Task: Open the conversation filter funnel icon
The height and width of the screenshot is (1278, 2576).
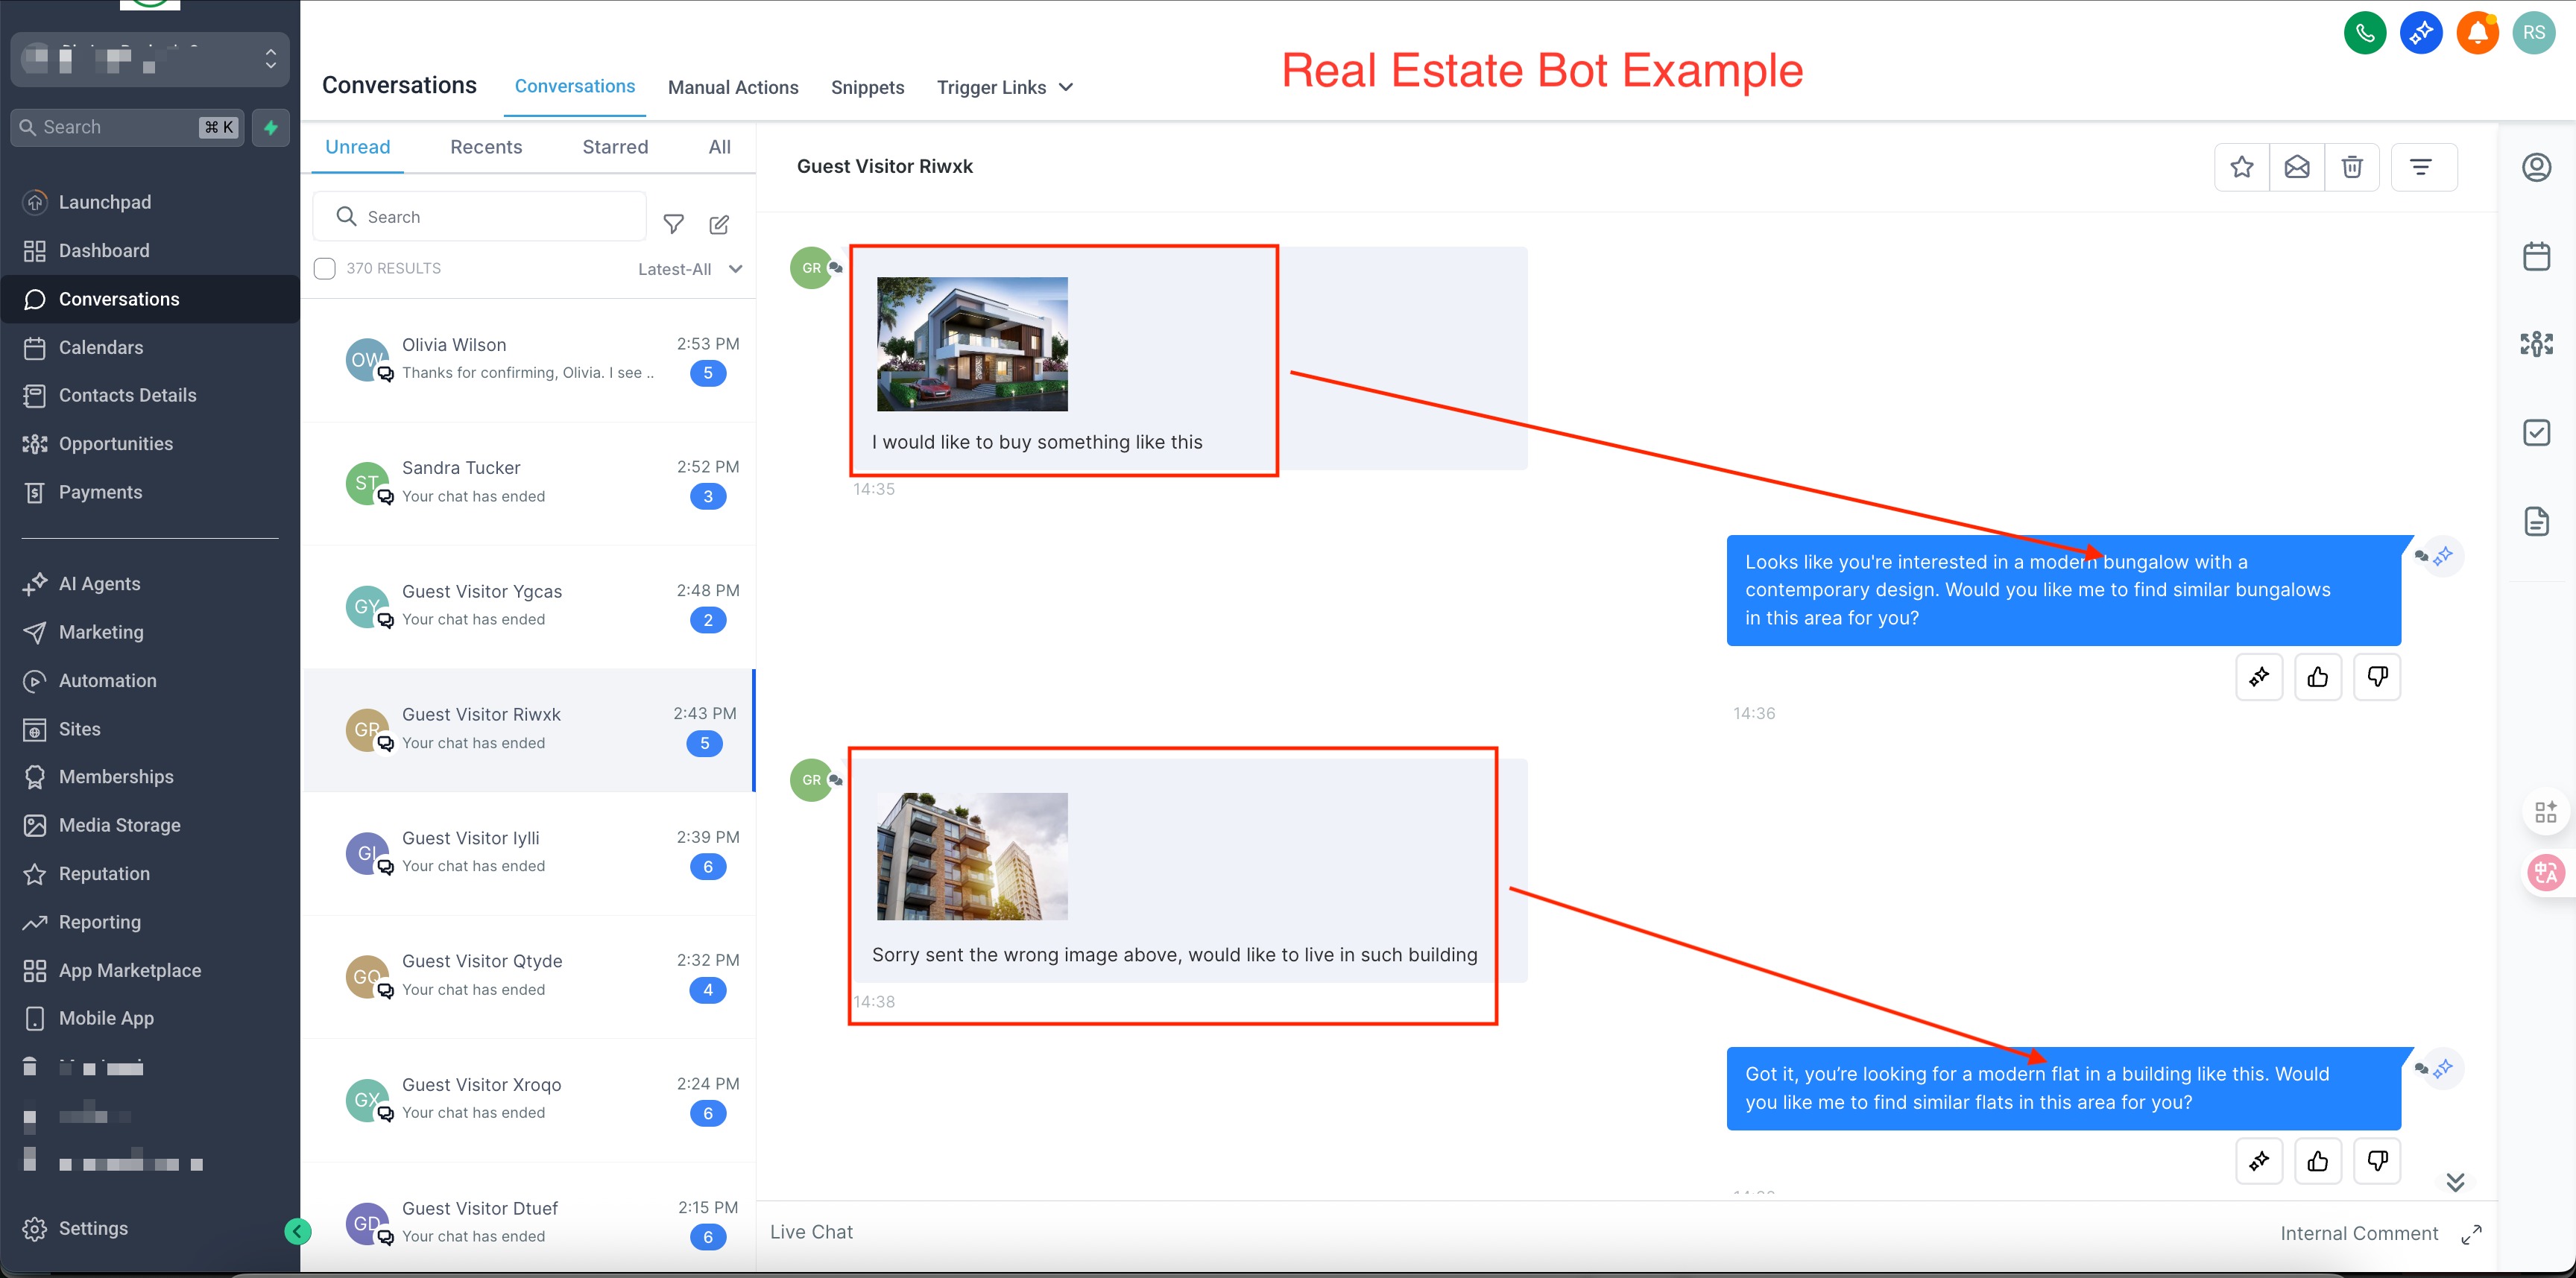Action: point(674,224)
